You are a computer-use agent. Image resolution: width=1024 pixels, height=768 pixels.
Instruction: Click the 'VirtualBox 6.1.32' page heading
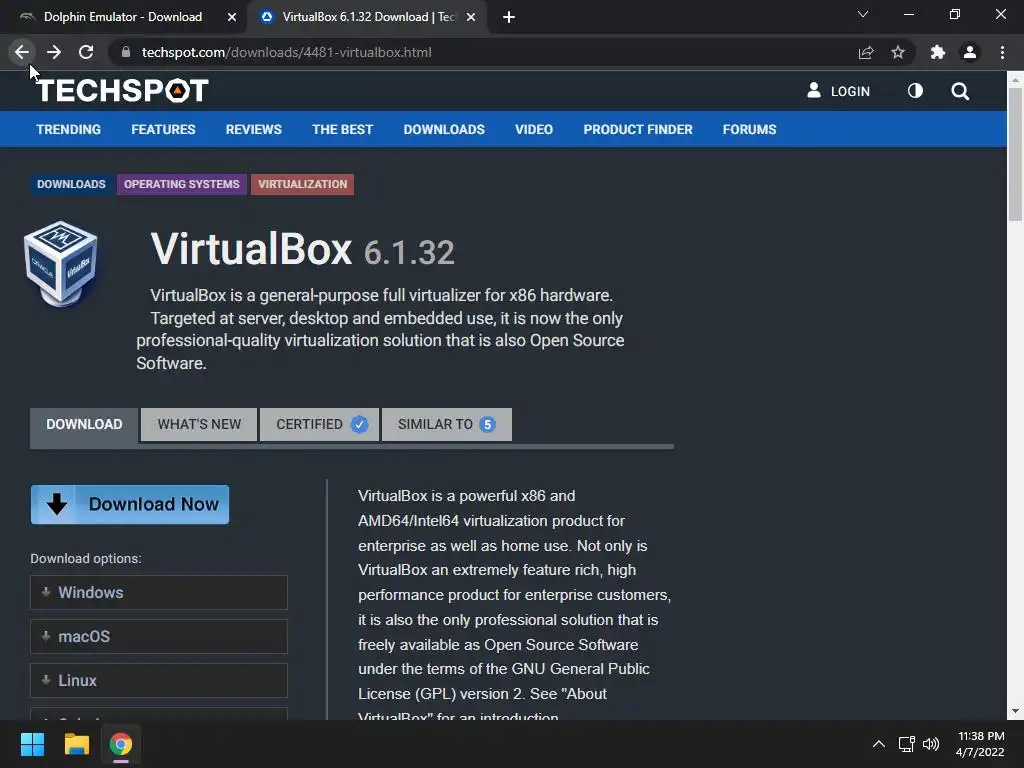302,250
